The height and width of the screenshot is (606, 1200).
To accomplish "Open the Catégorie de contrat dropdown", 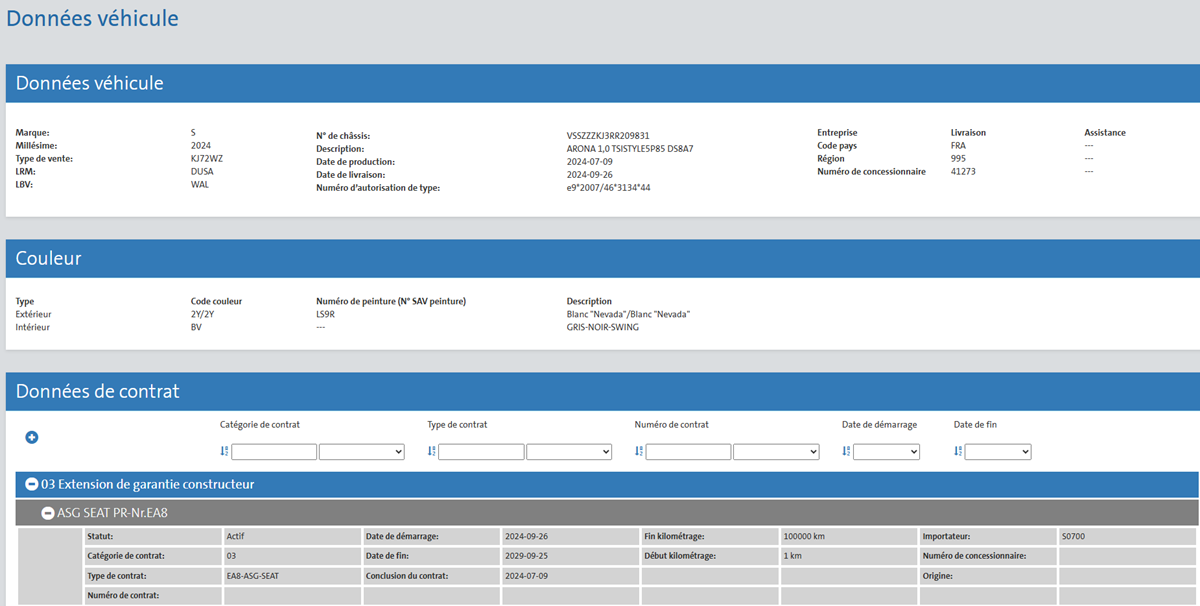I will coord(361,452).
